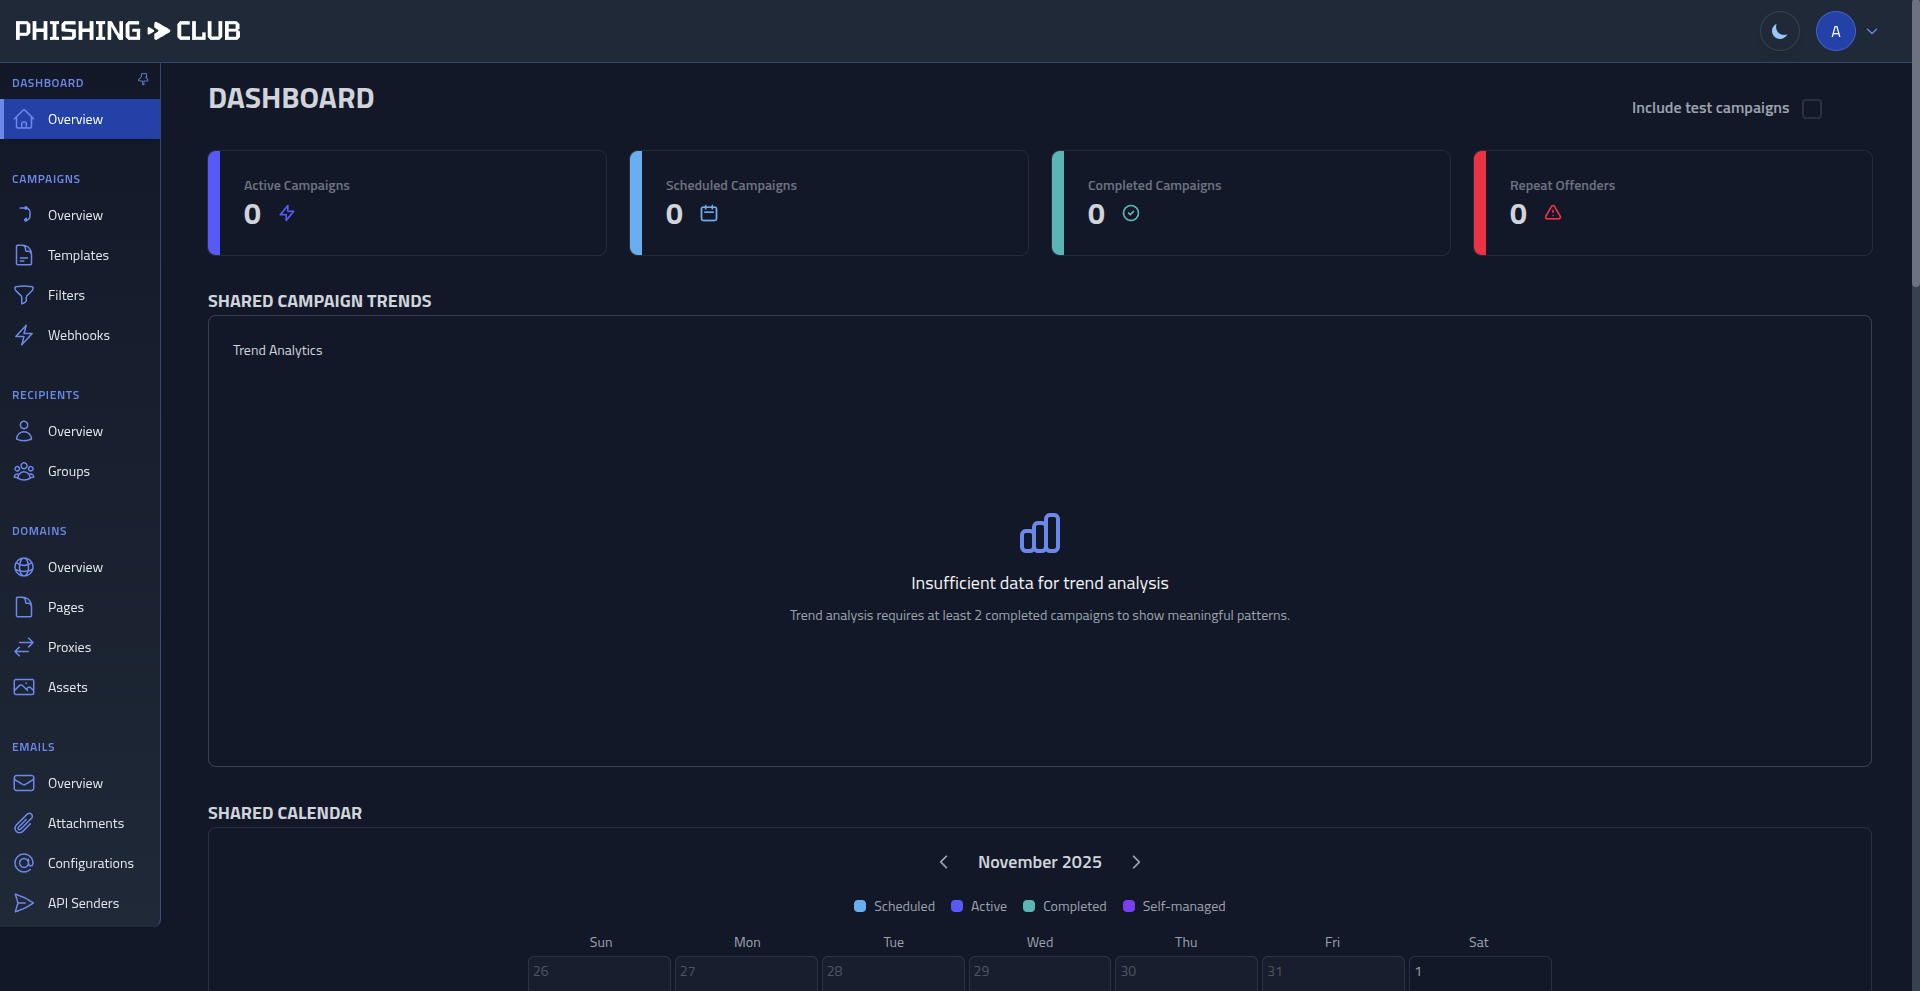Advance calendar to next month
This screenshot has height=991, width=1920.
click(1136, 861)
